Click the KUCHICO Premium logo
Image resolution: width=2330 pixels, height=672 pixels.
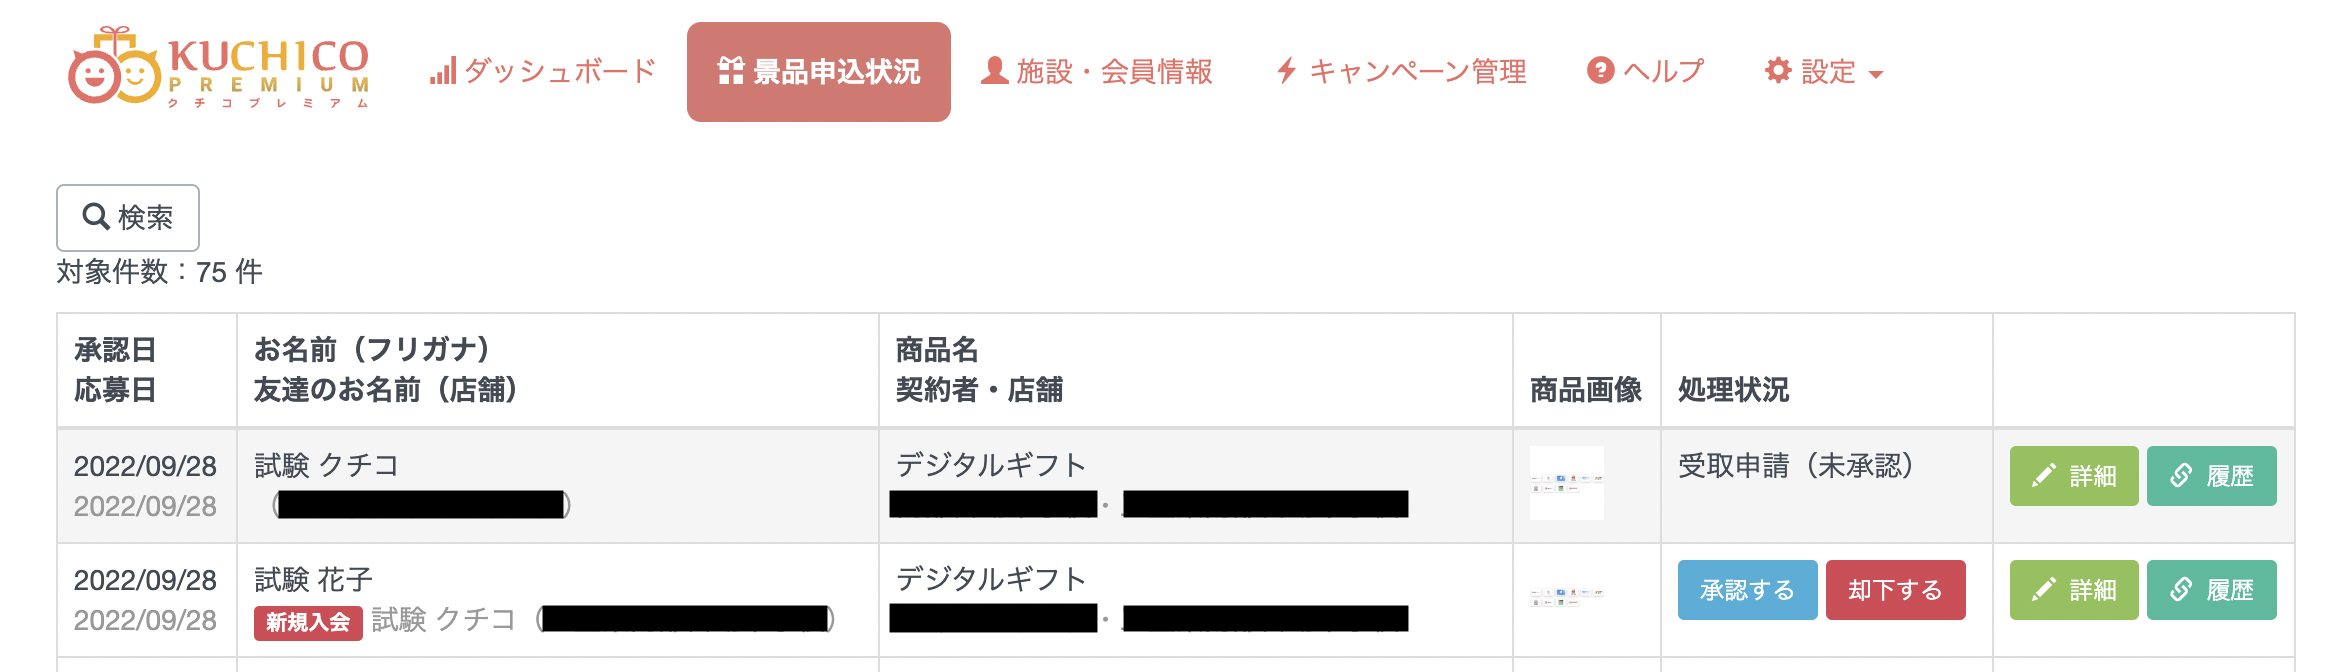pyautogui.click(x=219, y=66)
